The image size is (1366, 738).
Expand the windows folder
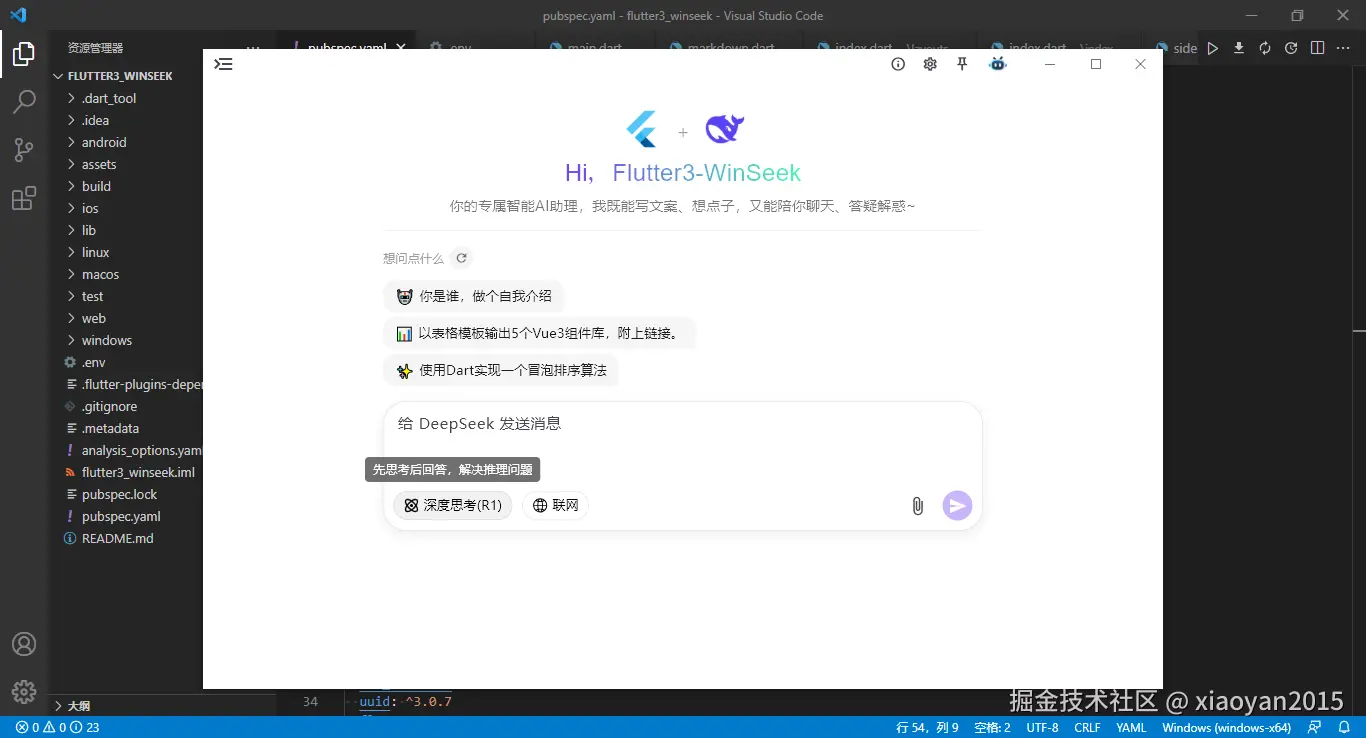107,340
